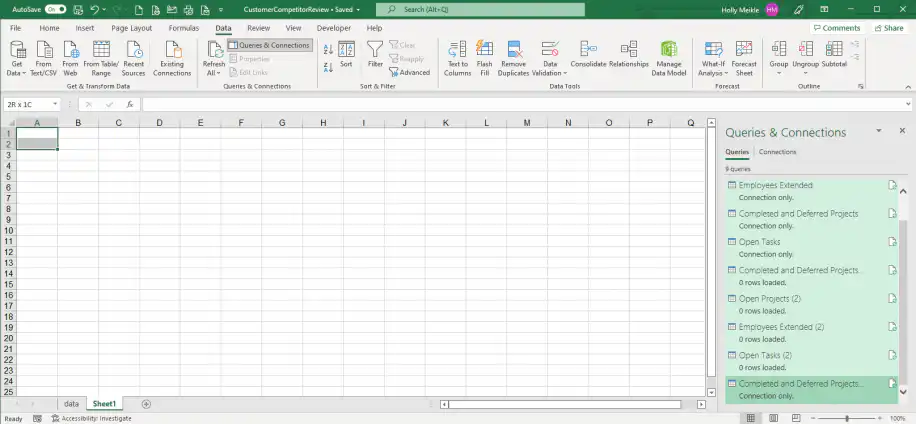Import data From Text/CSV

point(44,59)
